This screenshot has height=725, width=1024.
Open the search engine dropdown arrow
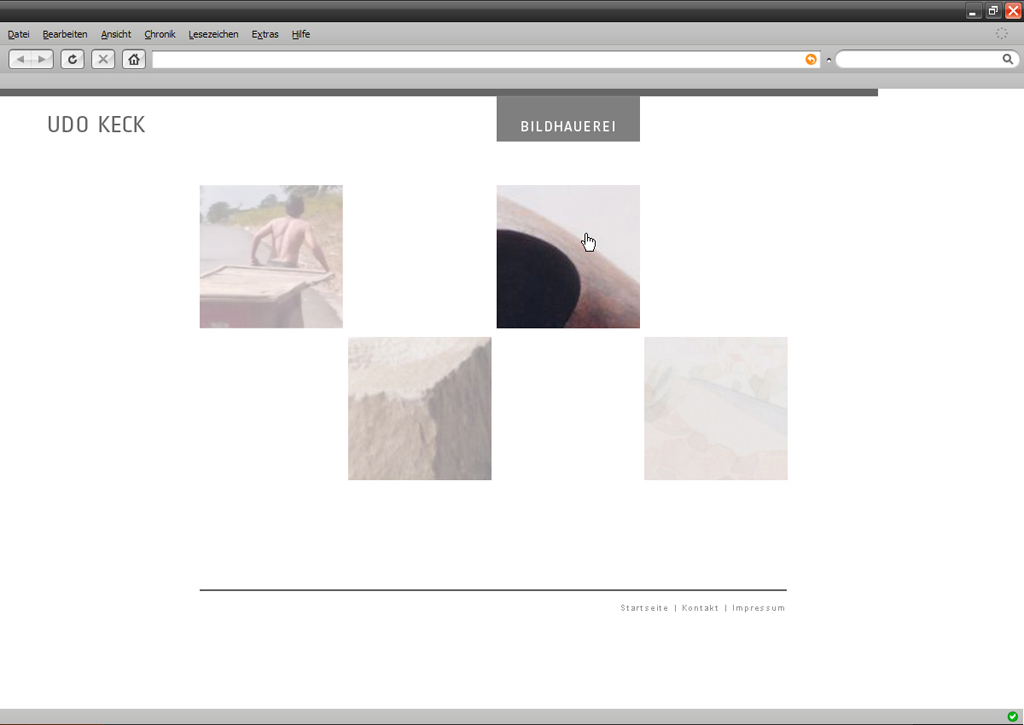point(829,60)
